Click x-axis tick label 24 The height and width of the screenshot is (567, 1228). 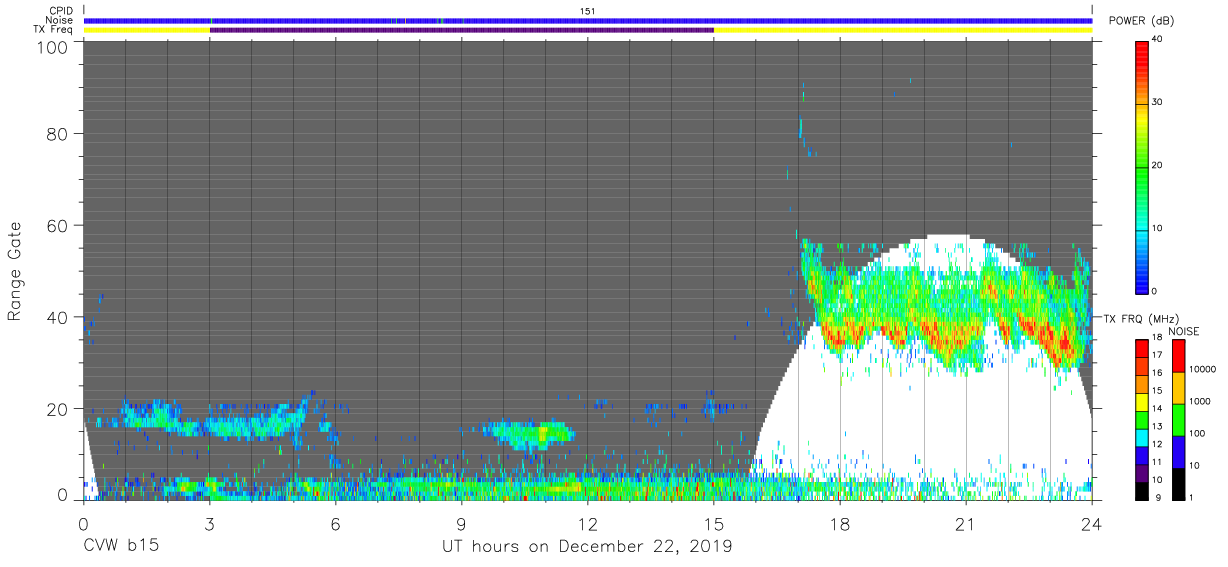point(1091,523)
